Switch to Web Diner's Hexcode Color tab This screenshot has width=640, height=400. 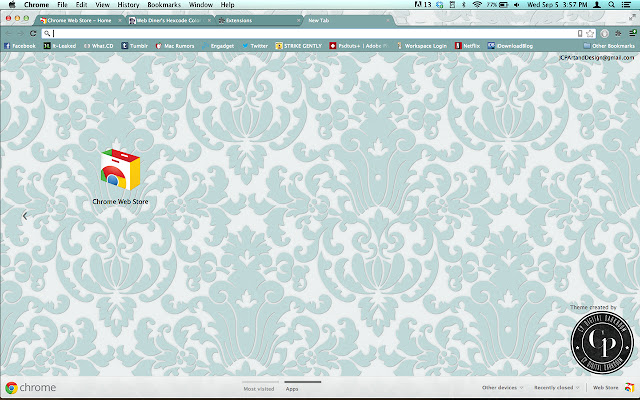(168, 20)
